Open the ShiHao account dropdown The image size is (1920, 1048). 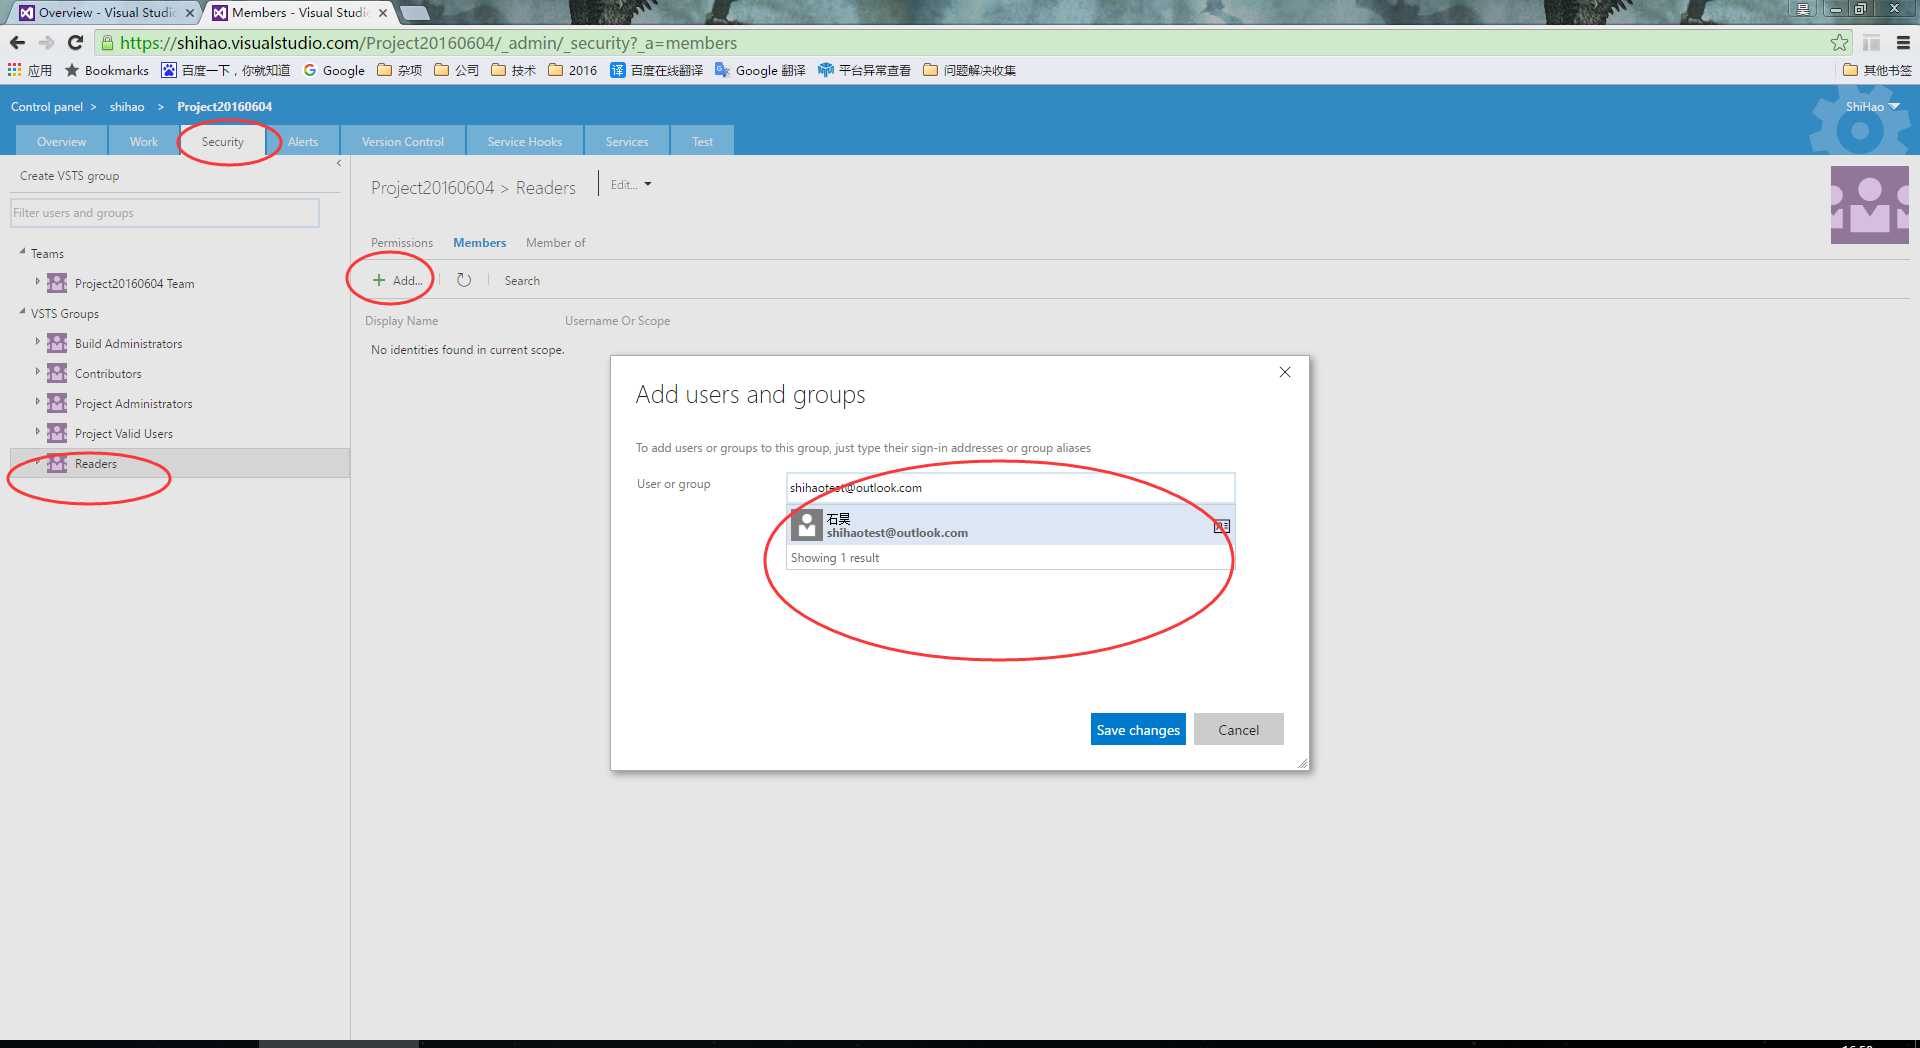[x=1872, y=106]
